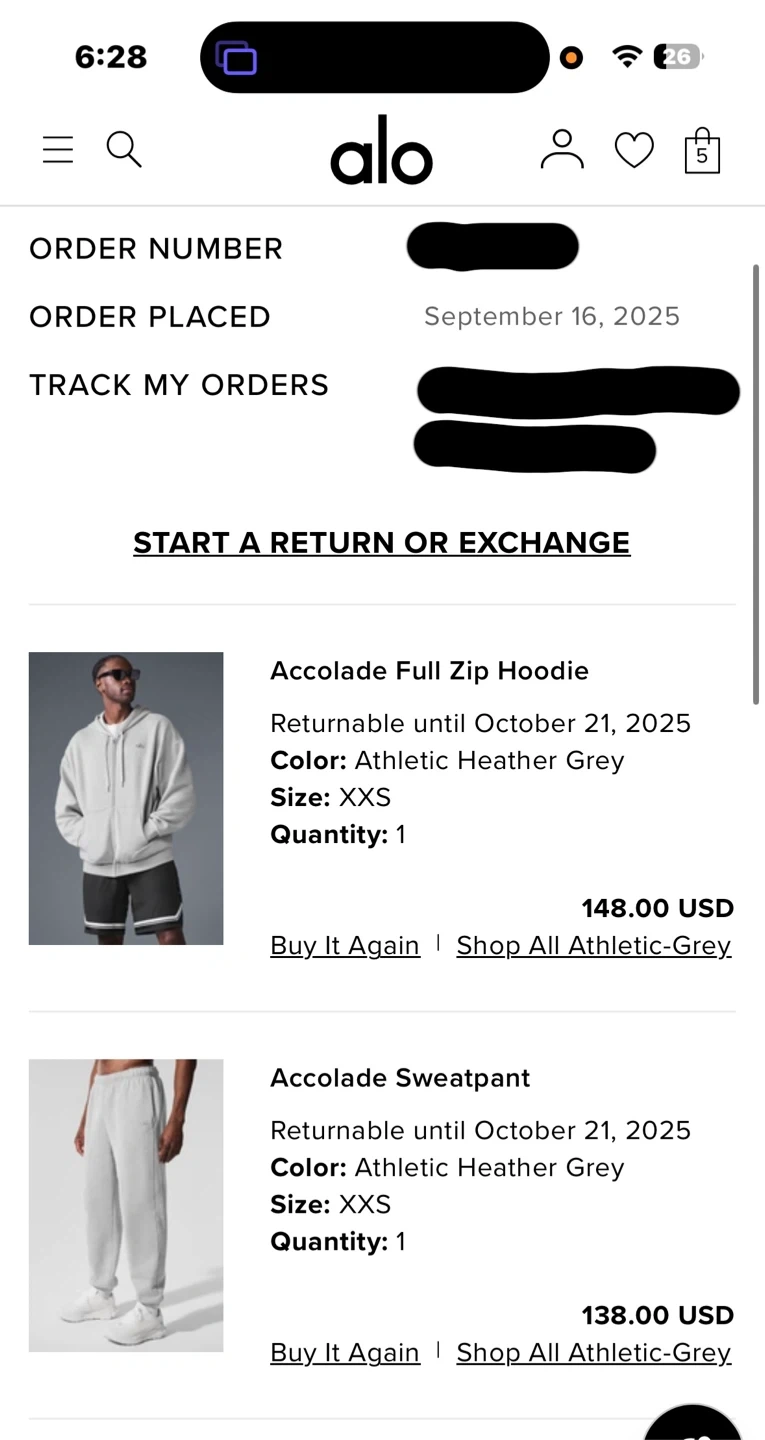Shop All Athletic-Grey under the hoodie
This screenshot has height=1440, width=765.
point(594,946)
